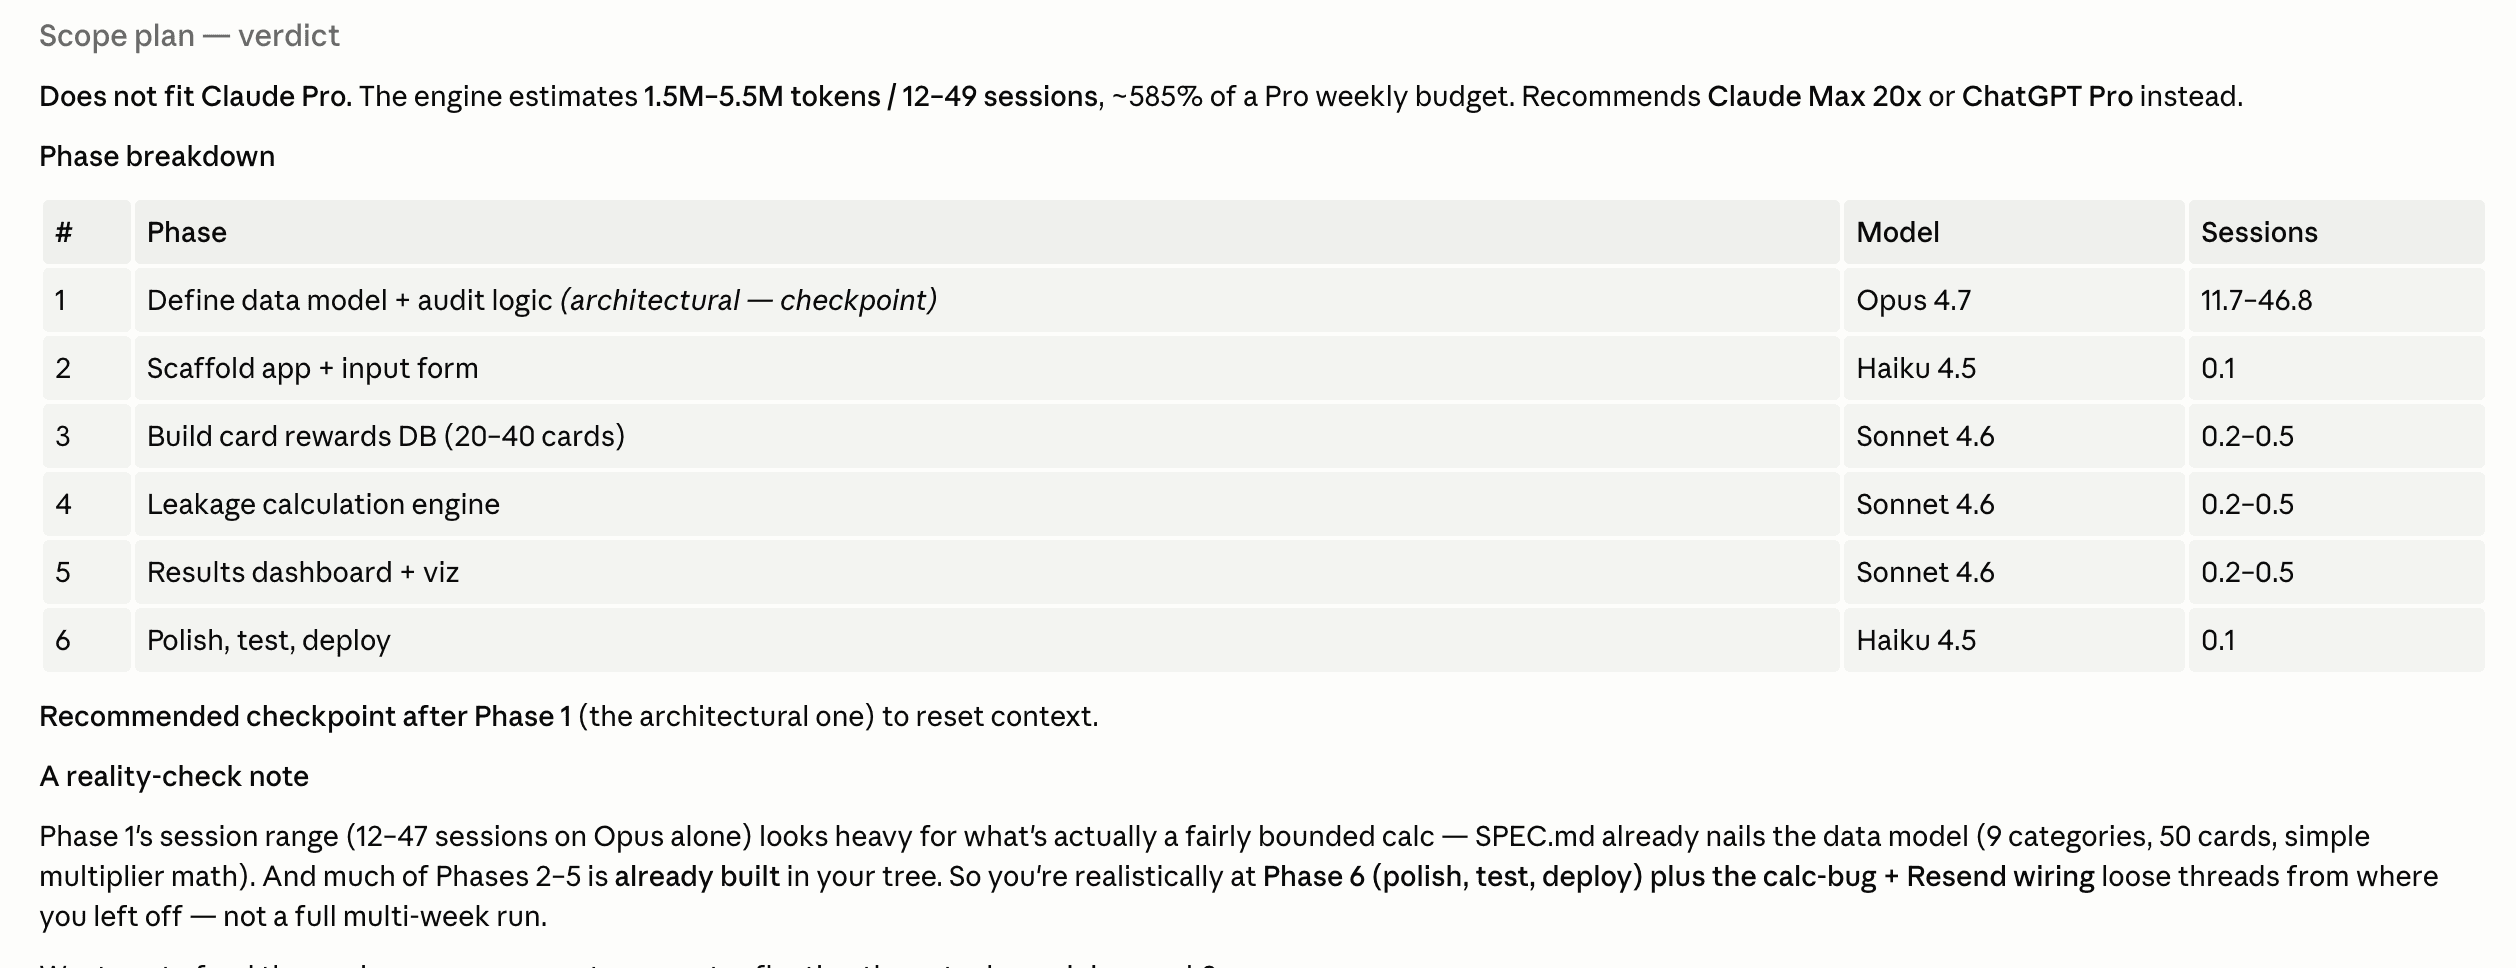The width and height of the screenshot is (2516, 968).
Task: Click the bold Claude Max 20x text
Action: point(1814,96)
